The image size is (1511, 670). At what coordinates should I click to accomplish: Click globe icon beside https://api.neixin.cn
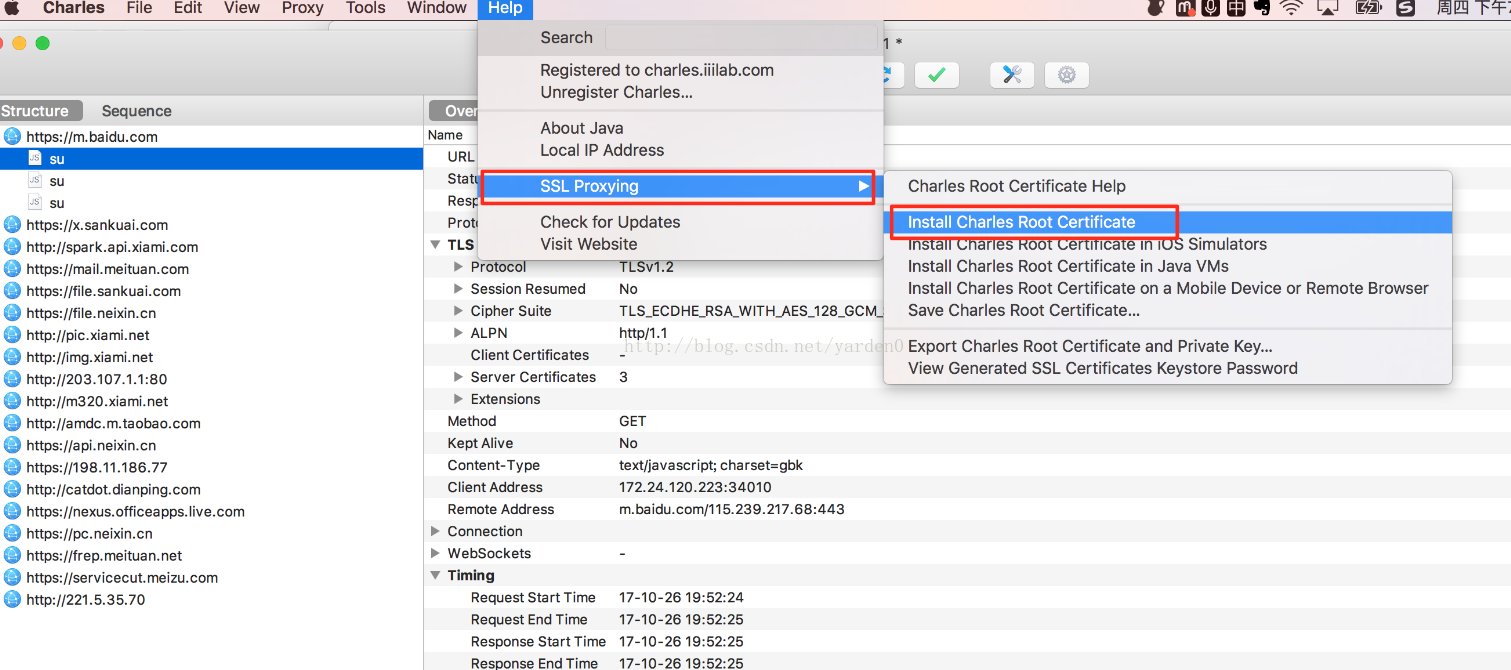pyautogui.click(x=12, y=444)
